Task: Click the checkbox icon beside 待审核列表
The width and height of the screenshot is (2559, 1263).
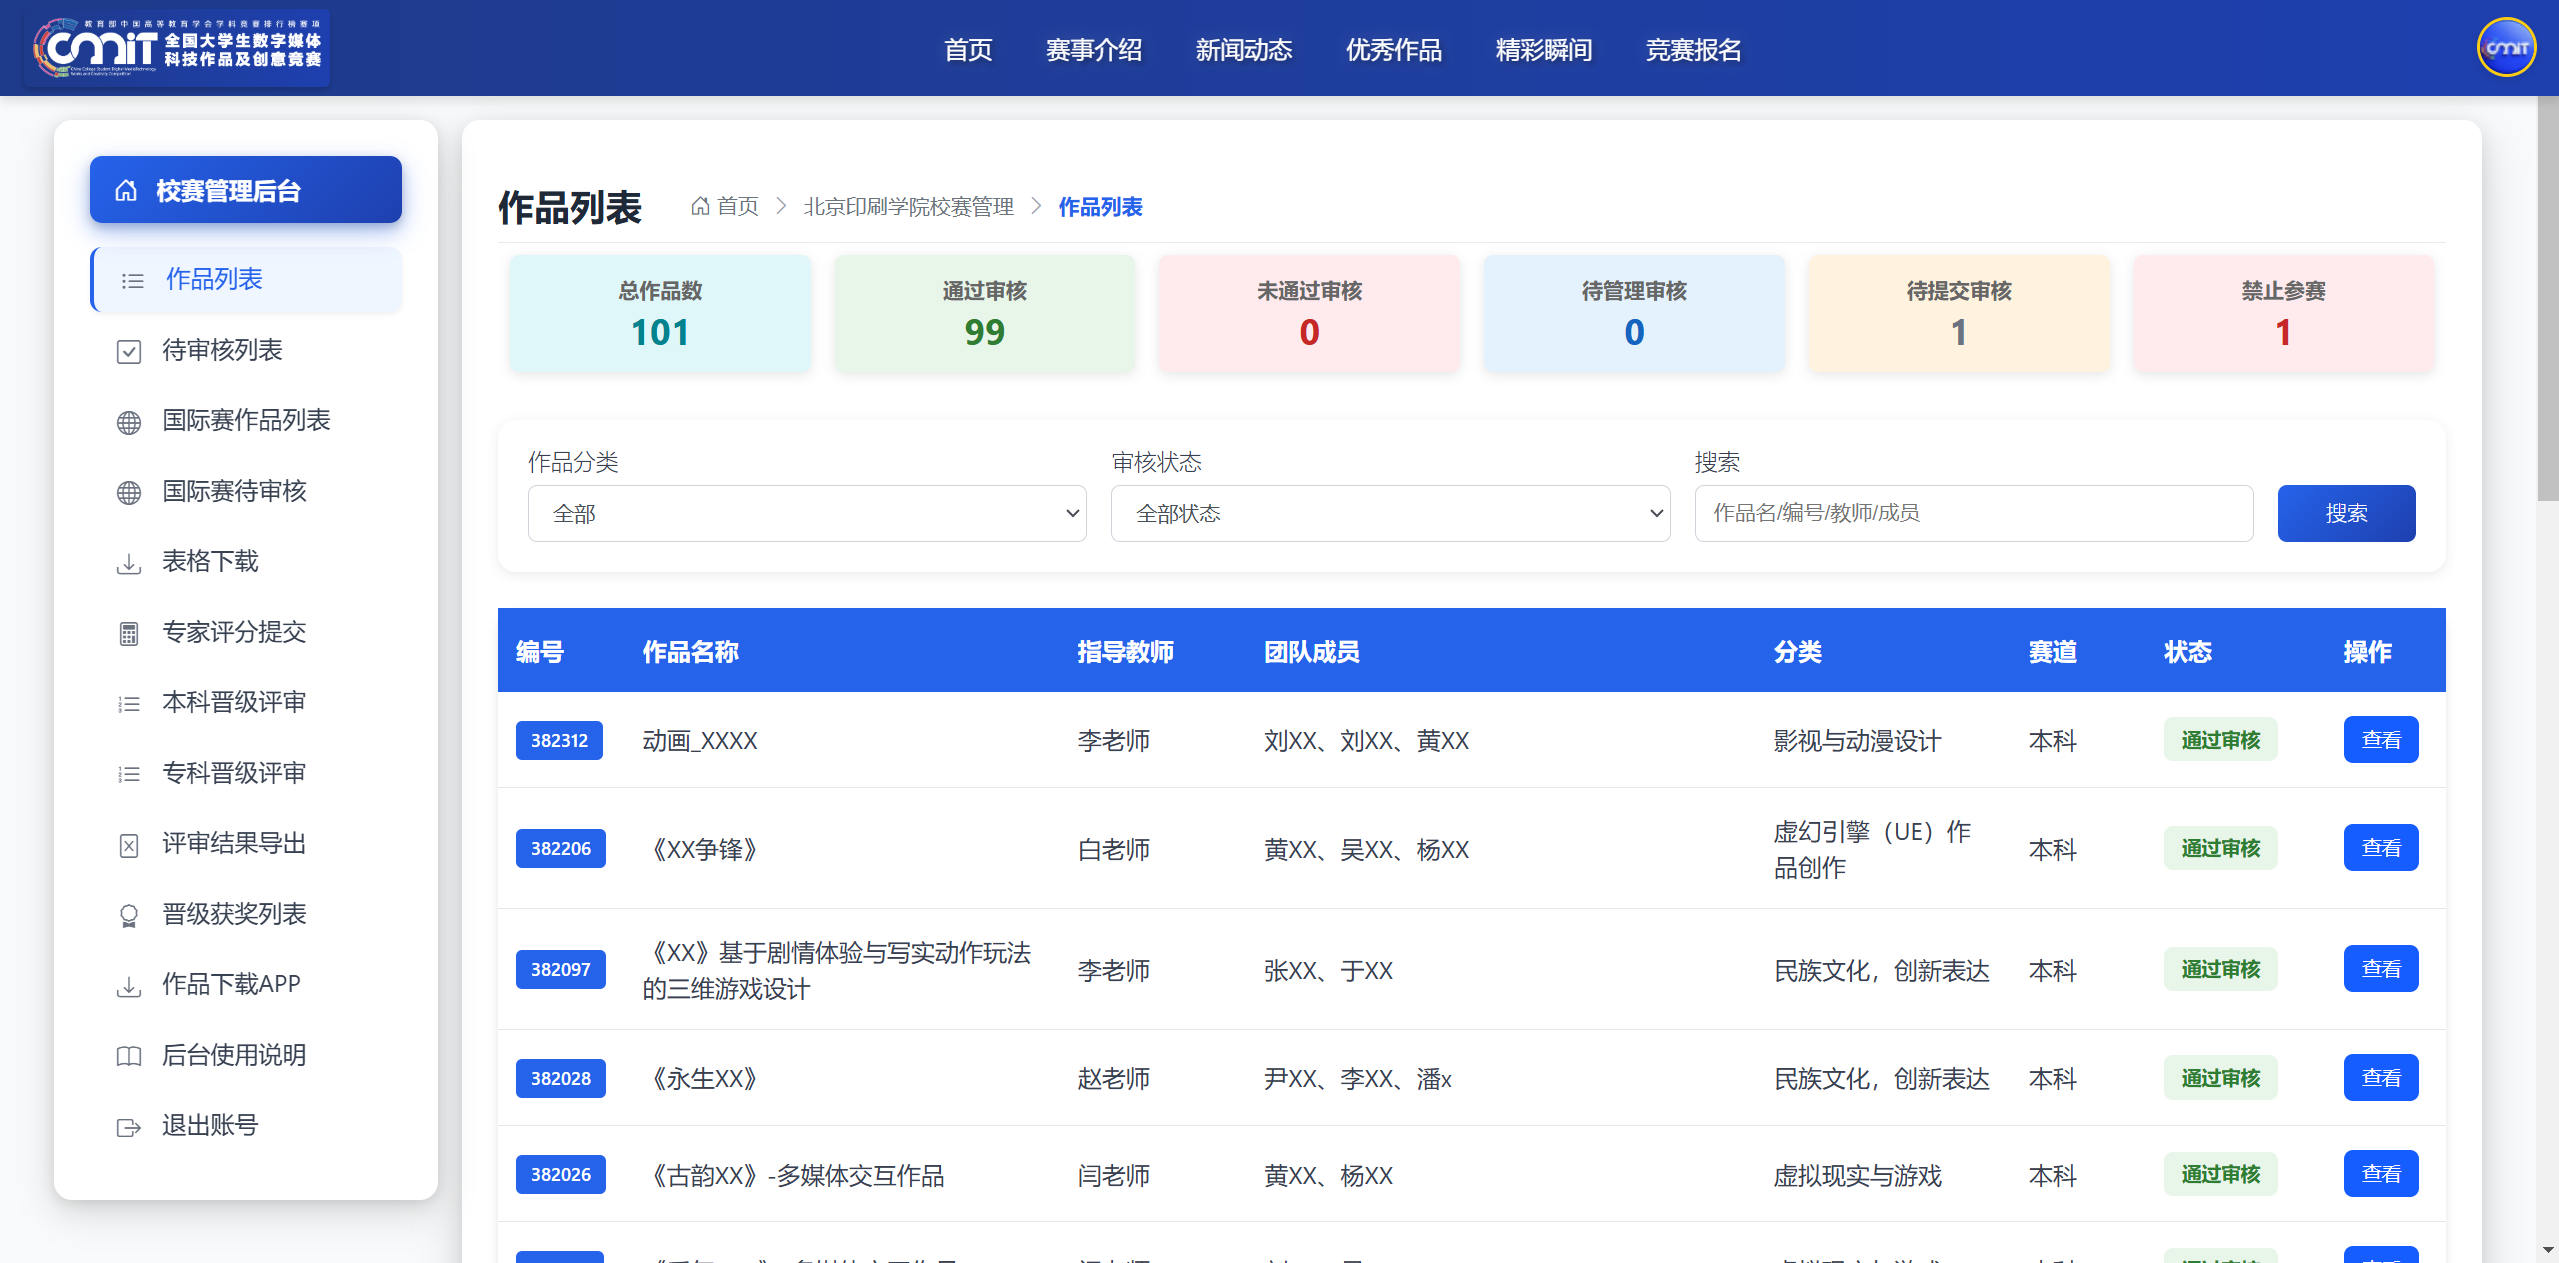Action: (129, 351)
